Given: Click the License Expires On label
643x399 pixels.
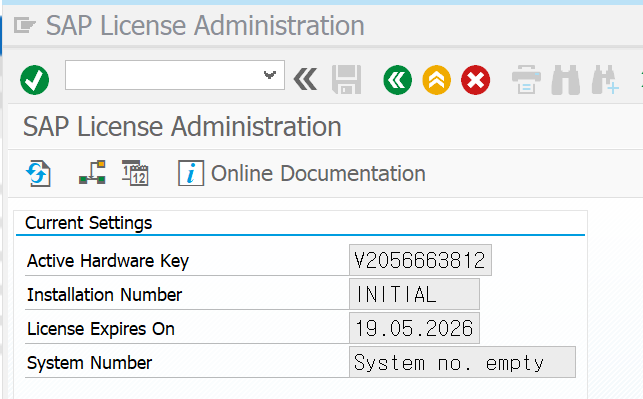Looking at the screenshot, I should coord(101,329).
